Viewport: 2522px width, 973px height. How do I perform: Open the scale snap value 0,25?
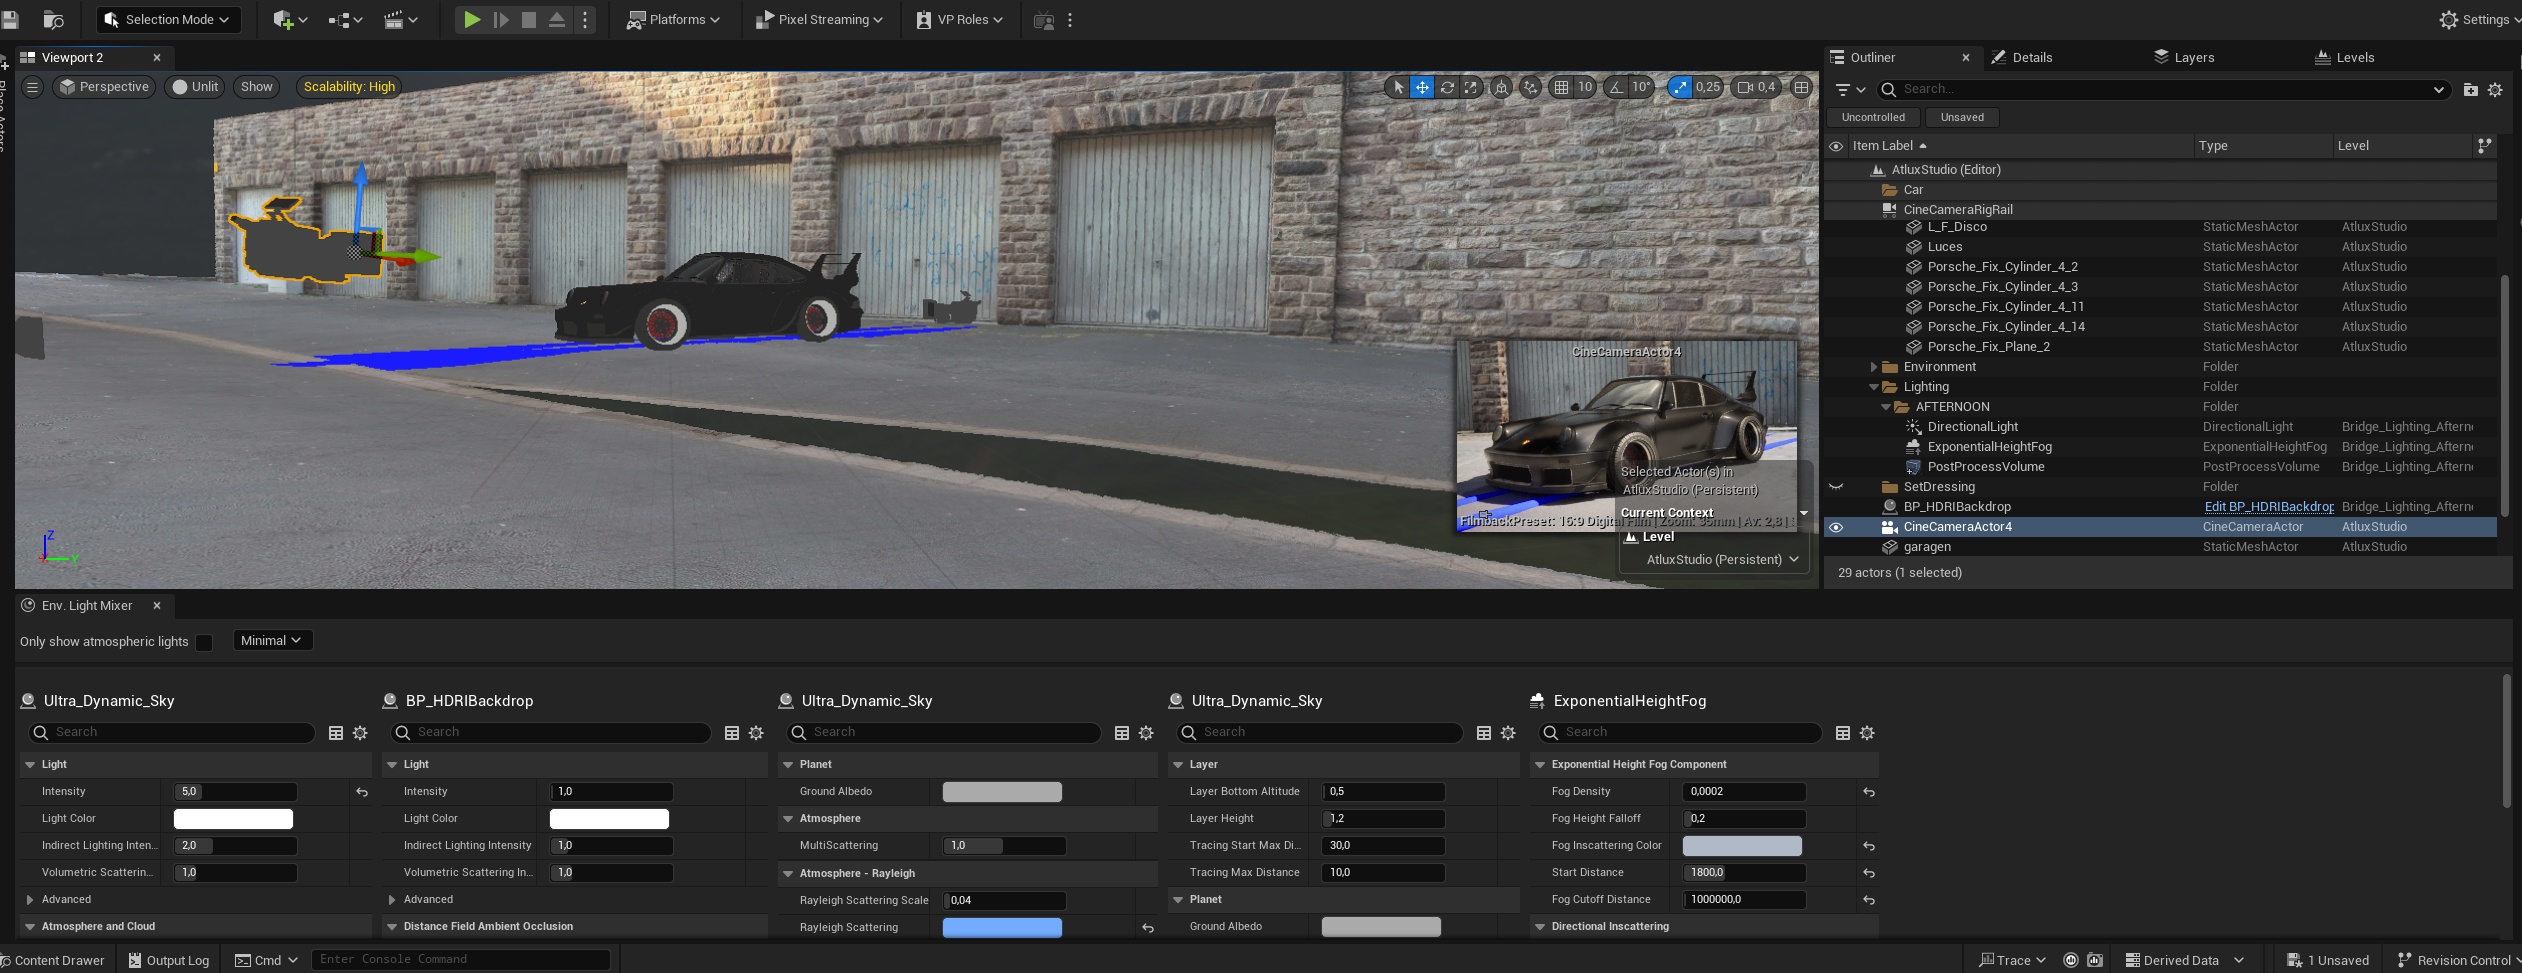tap(1708, 87)
